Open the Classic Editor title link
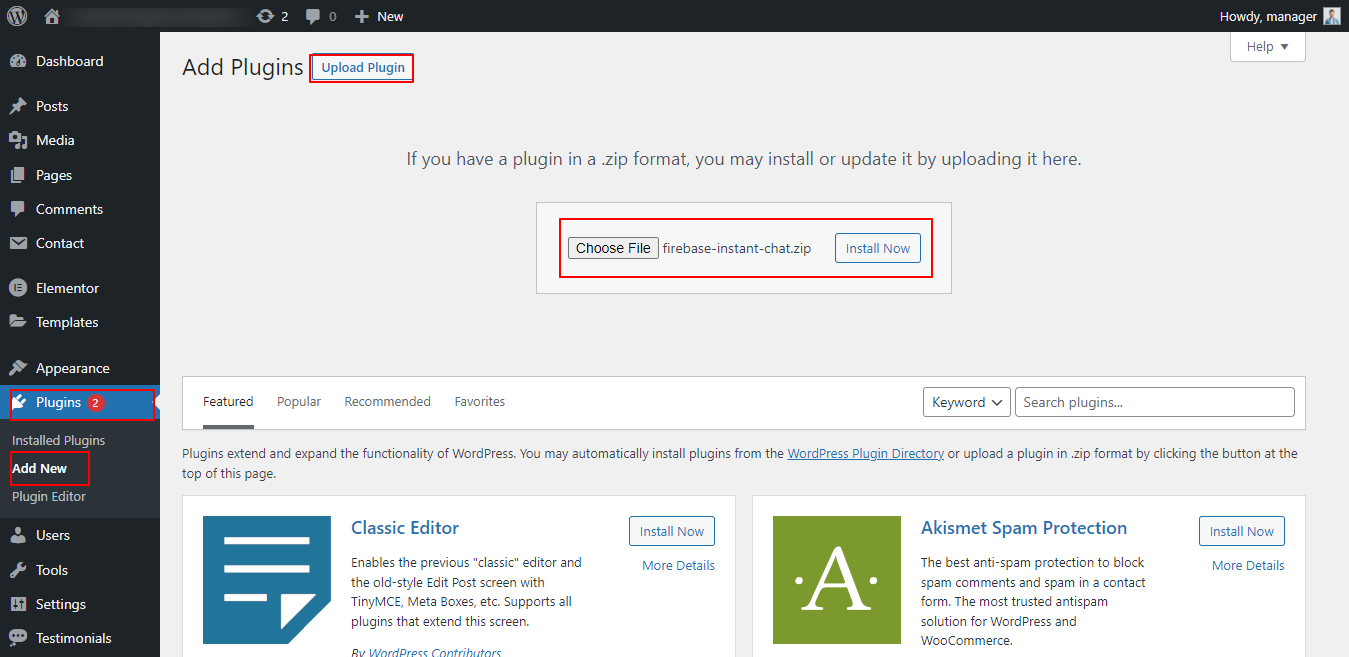 (x=405, y=528)
